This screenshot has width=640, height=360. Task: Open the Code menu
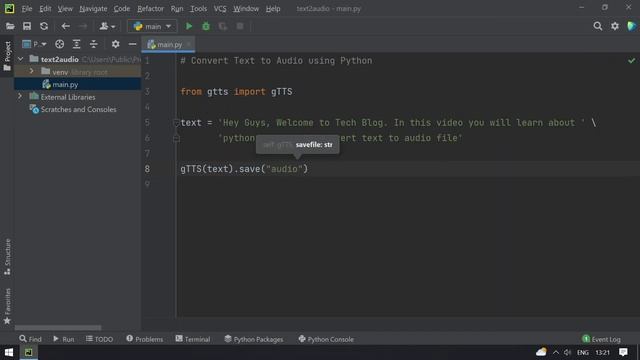click(122, 9)
